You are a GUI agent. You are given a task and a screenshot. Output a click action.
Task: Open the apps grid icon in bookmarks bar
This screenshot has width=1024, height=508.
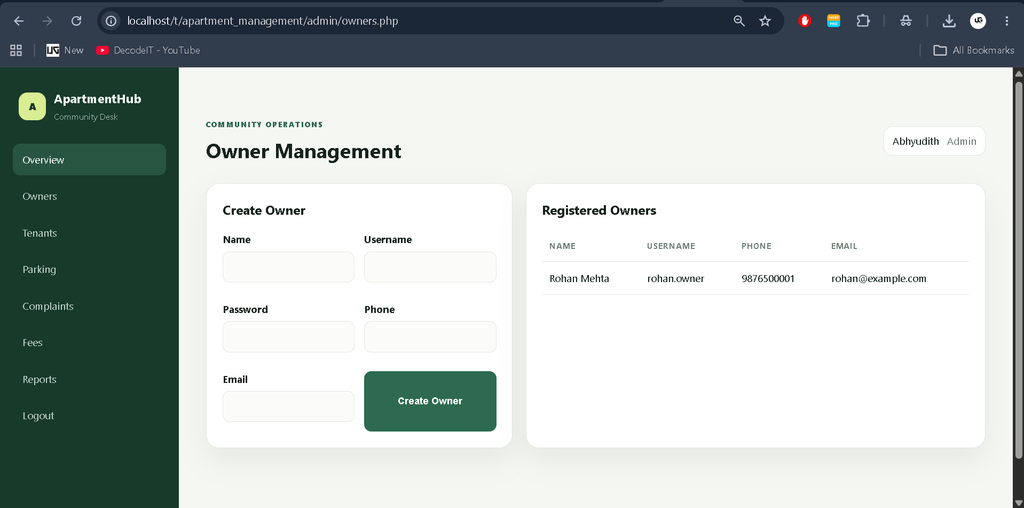(x=16, y=50)
